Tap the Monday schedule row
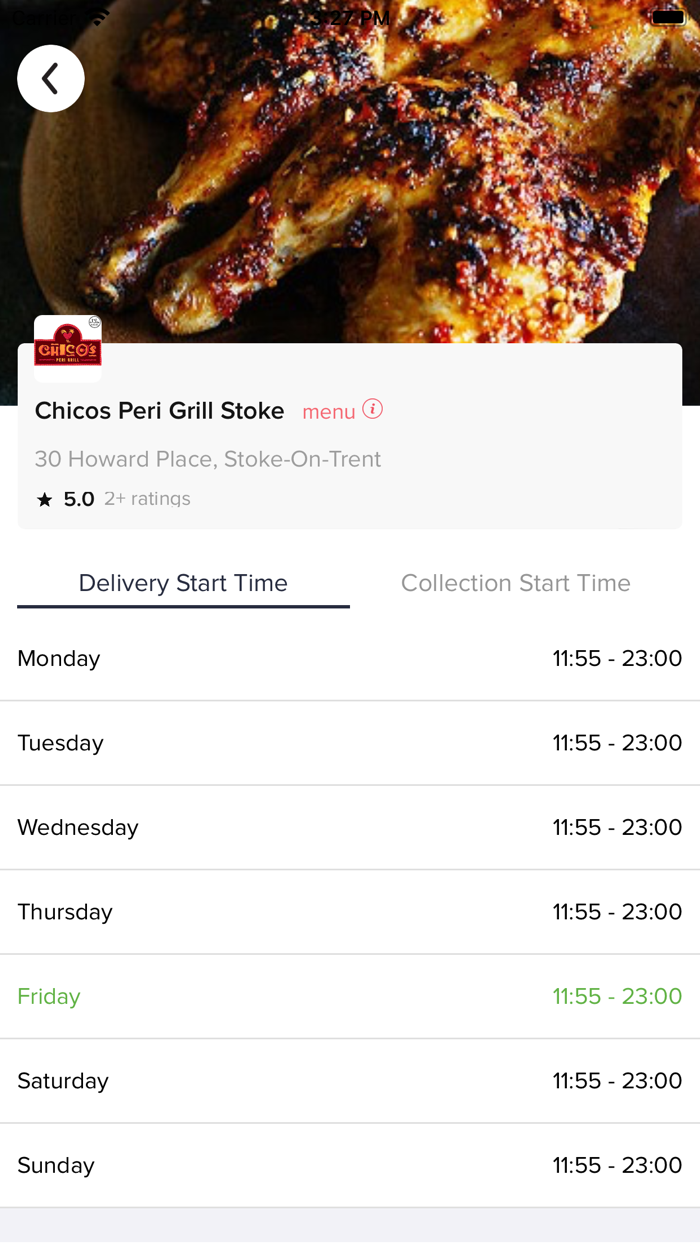Viewport: 700px width, 1244px height. 350,658
